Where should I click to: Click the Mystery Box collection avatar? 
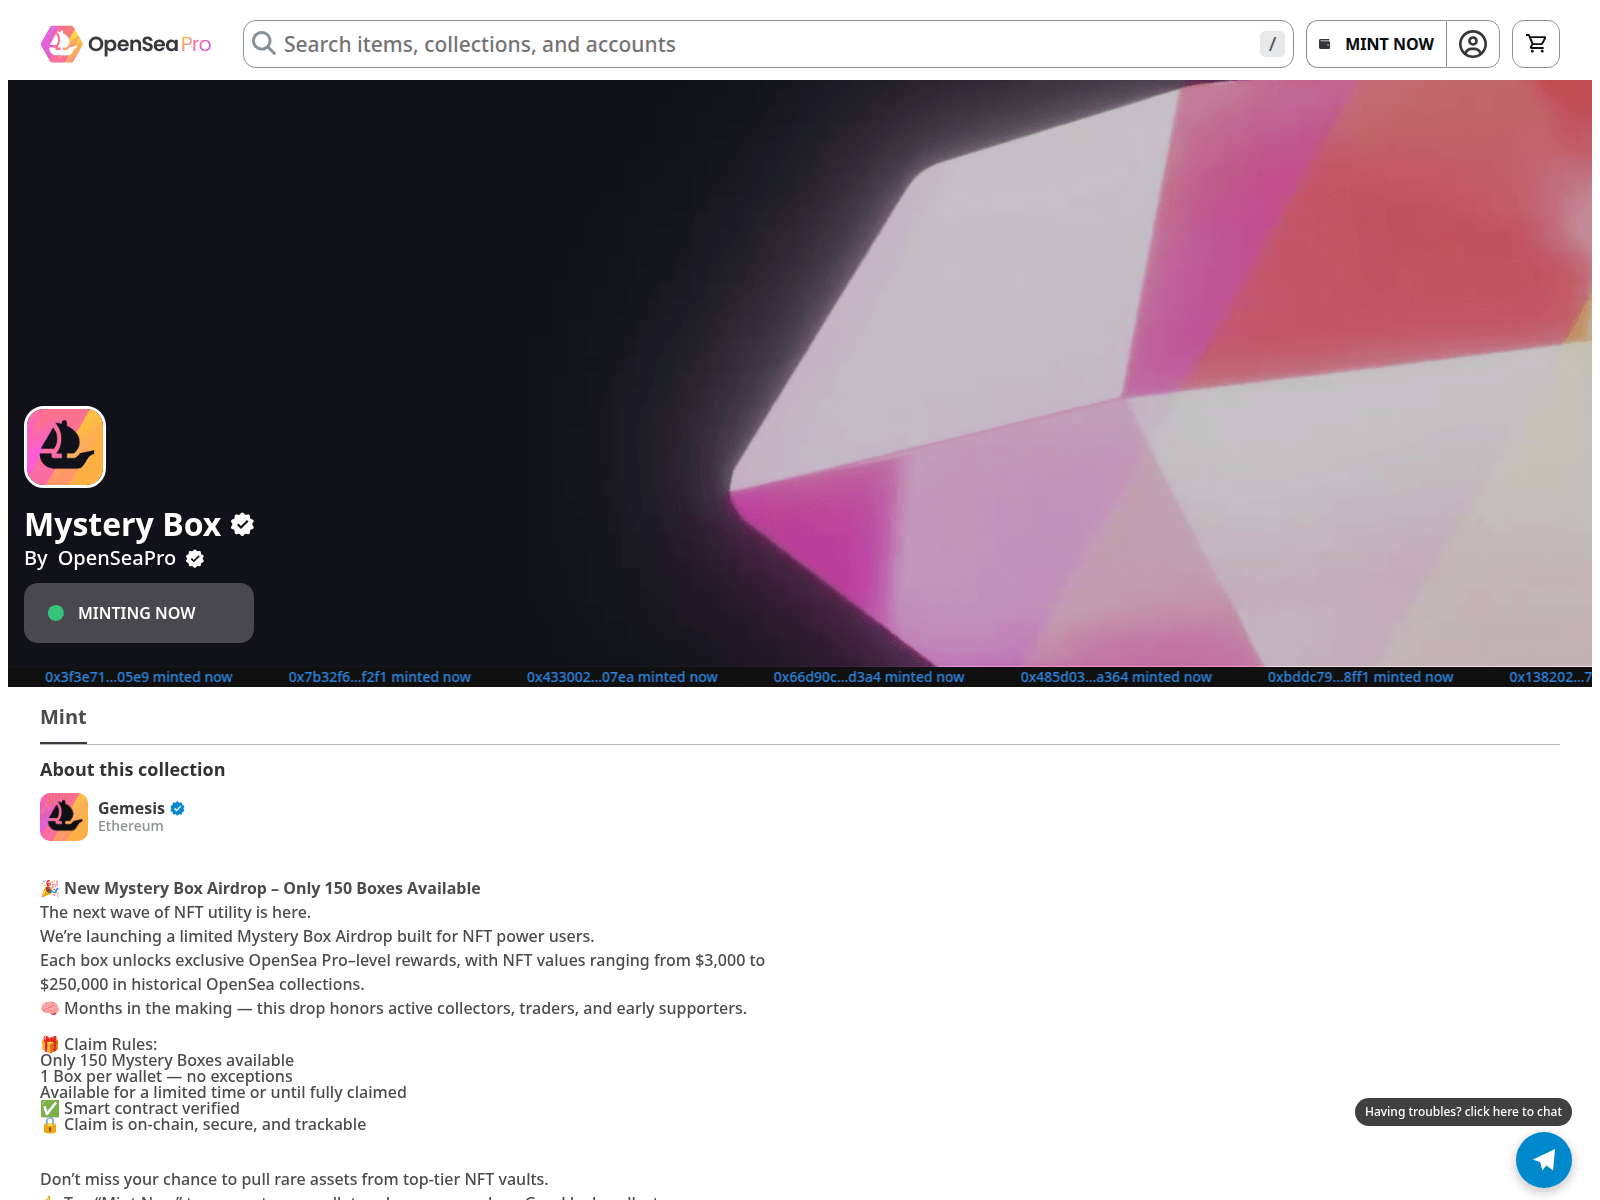click(x=65, y=447)
